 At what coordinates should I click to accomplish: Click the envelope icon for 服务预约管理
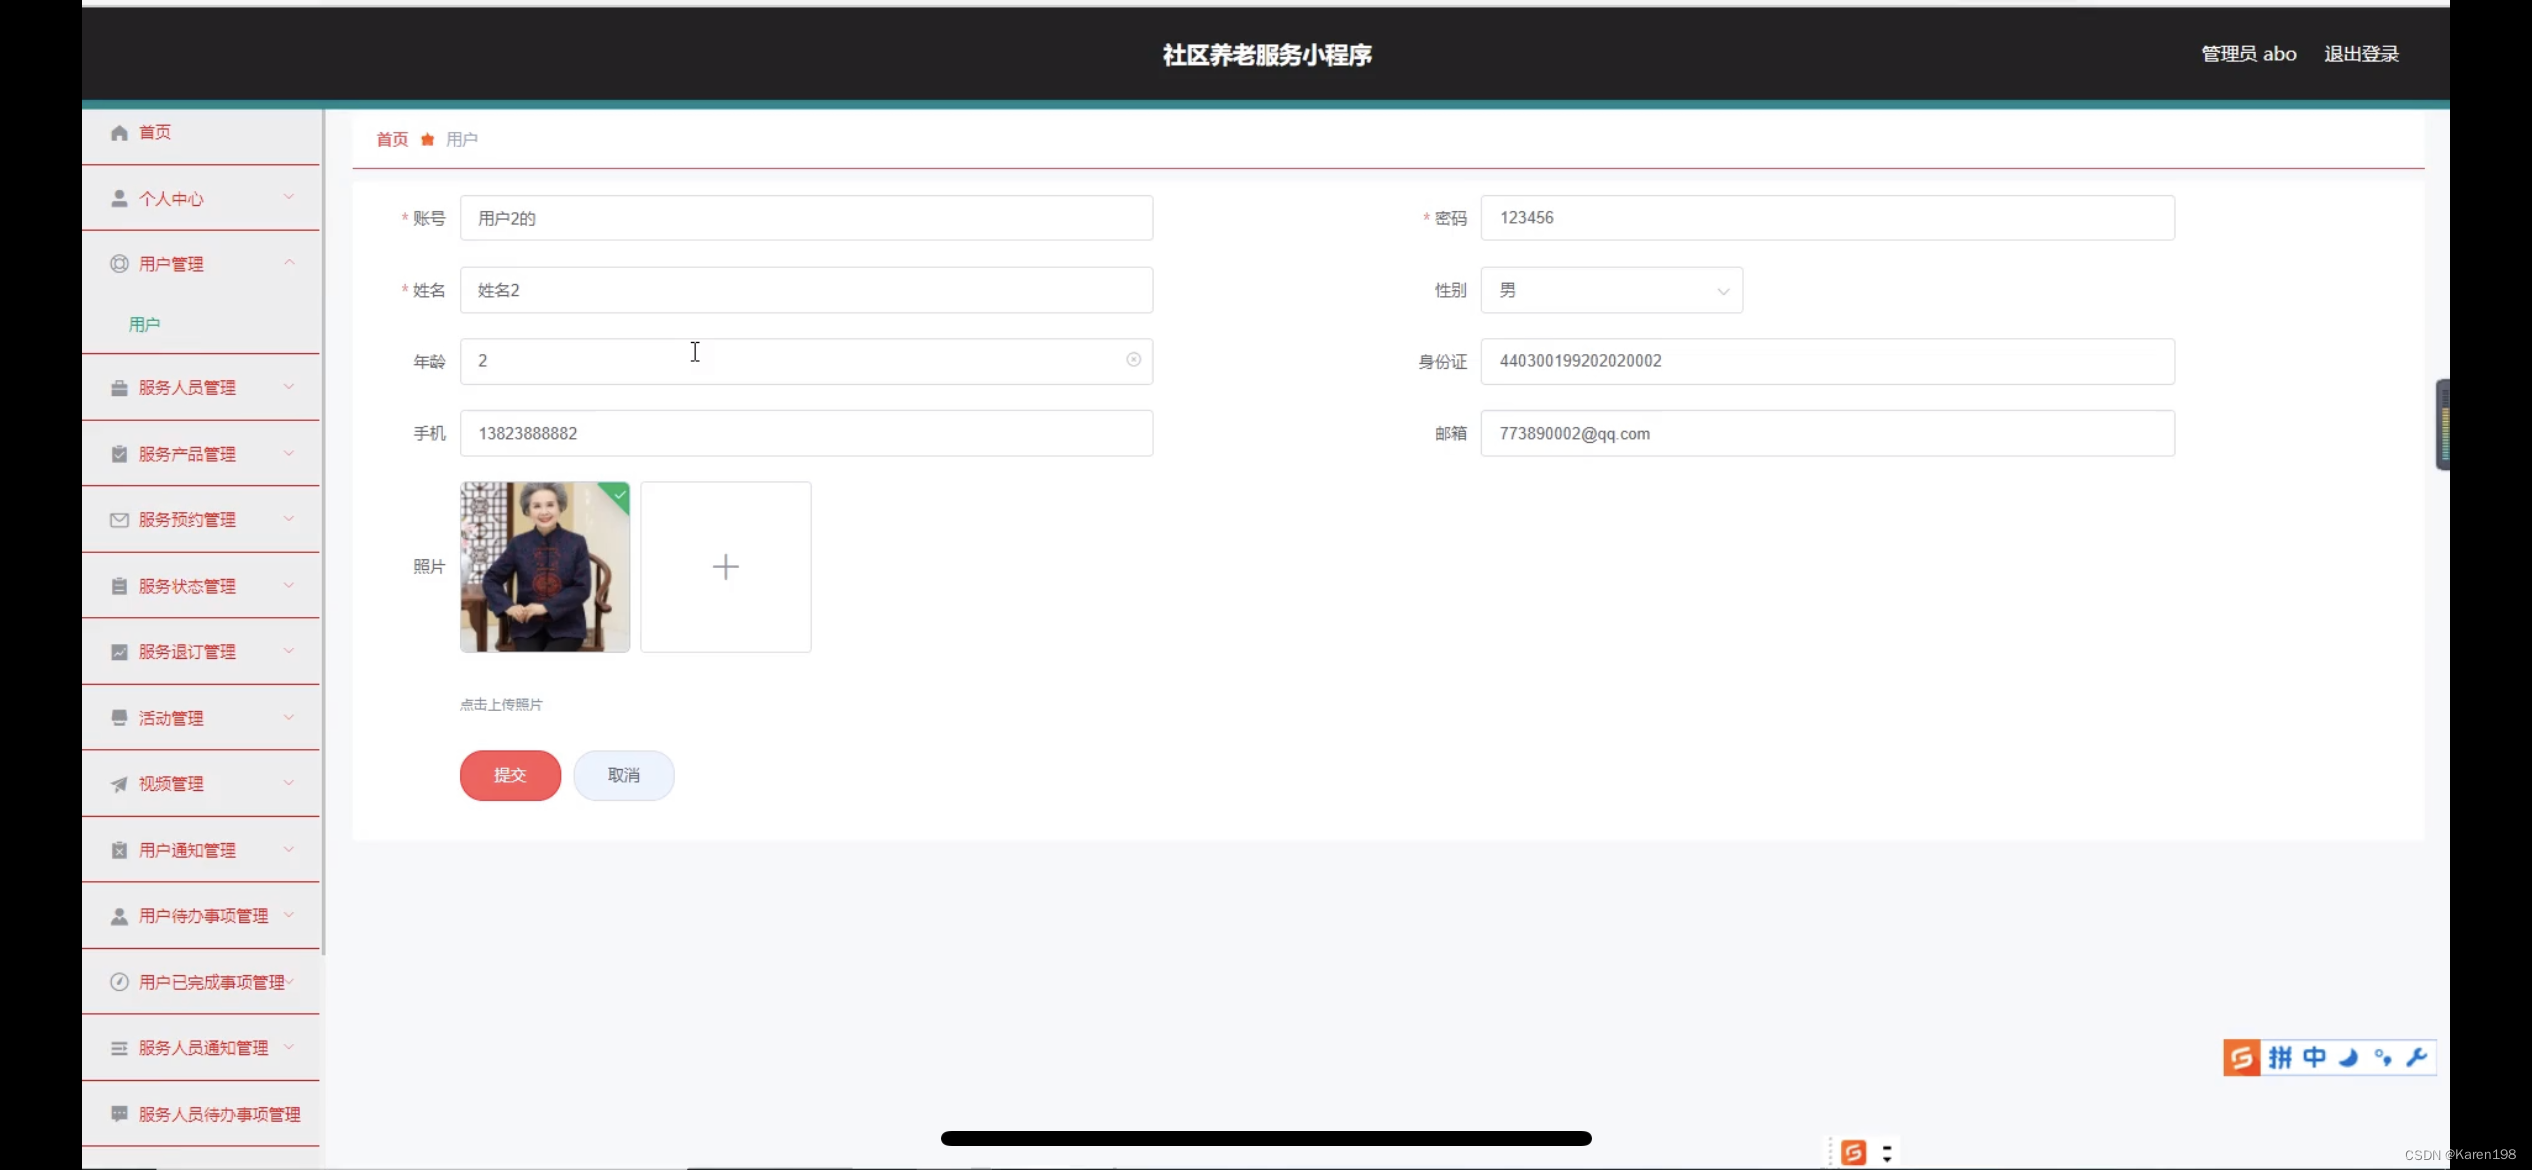pyautogui.click(x=119, y=520)
